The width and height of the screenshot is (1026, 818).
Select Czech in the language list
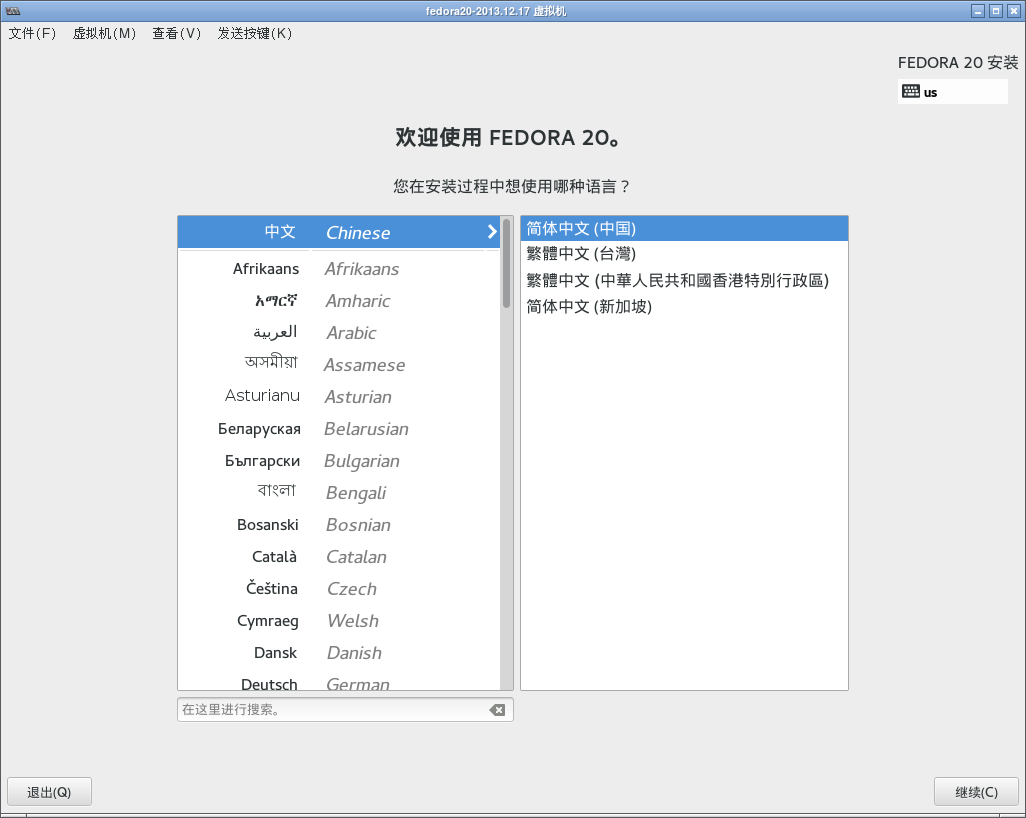[x=339, y=589]
